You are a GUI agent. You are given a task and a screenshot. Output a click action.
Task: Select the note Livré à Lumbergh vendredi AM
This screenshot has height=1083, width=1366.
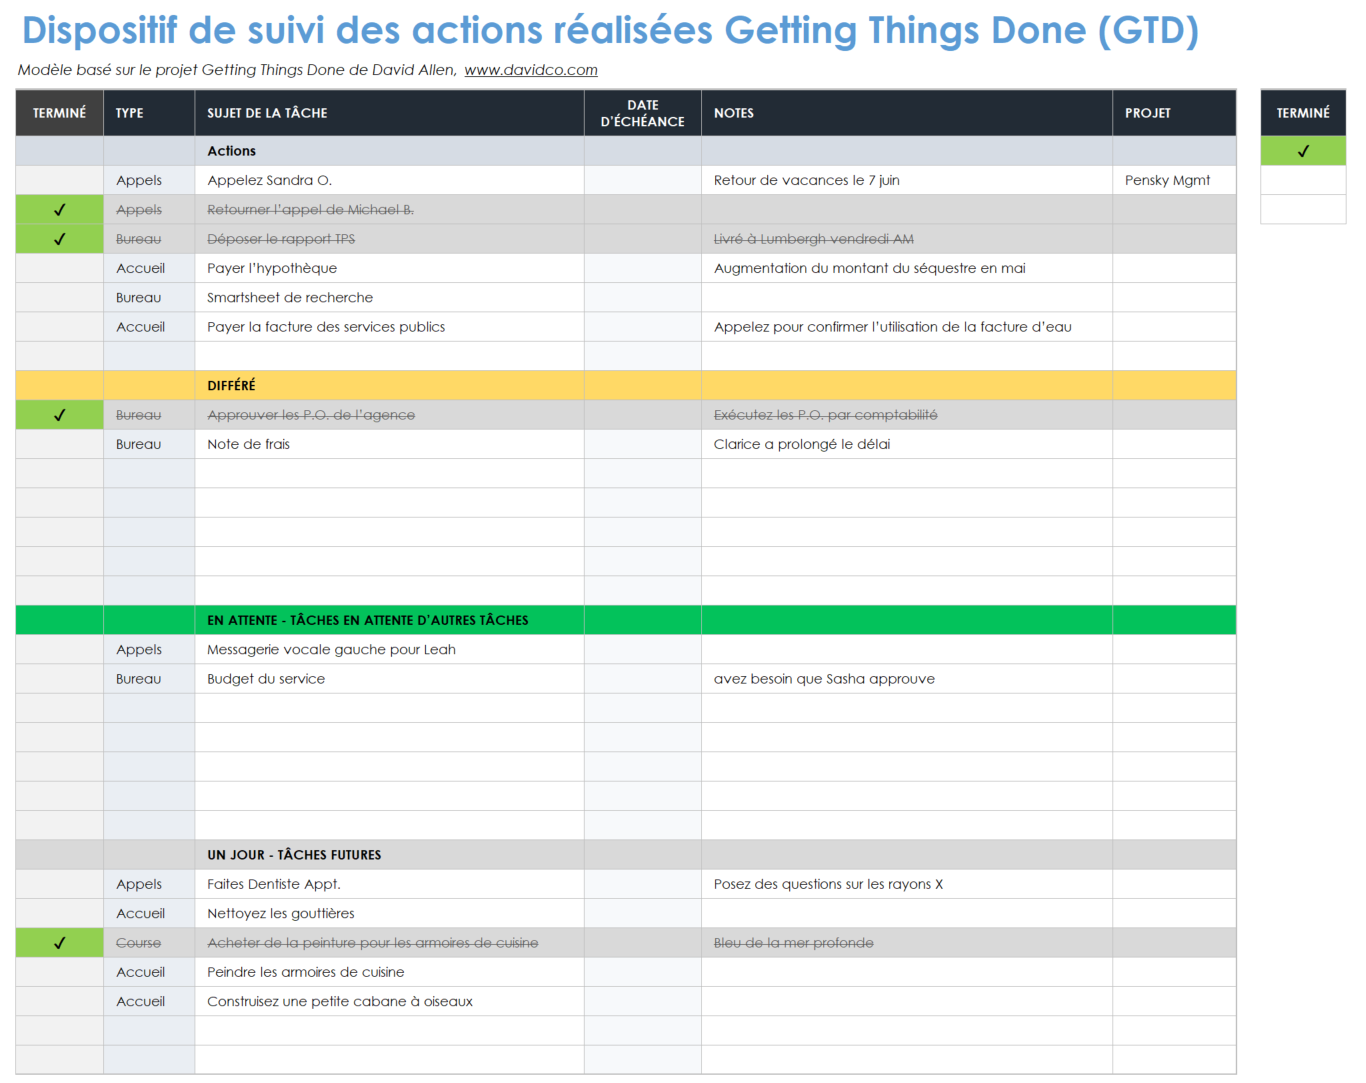(907, 239)
